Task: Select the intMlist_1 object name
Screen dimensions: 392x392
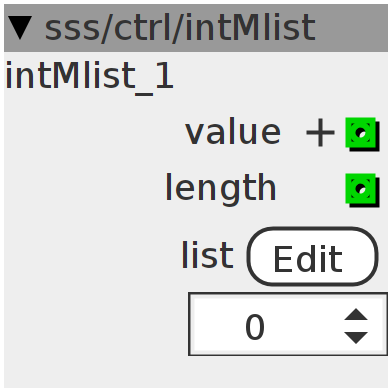Action: (89, 77)
